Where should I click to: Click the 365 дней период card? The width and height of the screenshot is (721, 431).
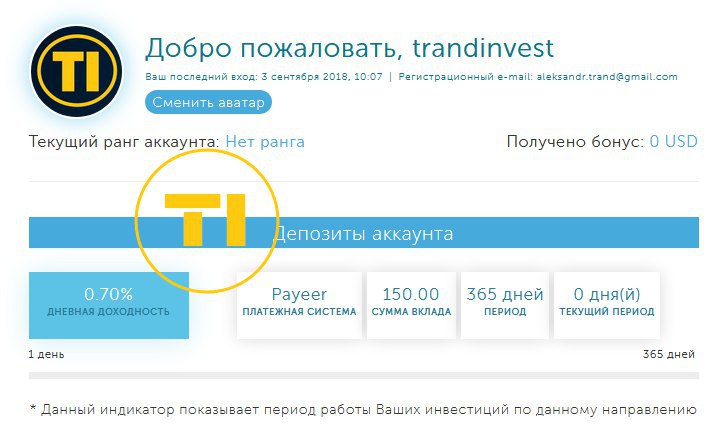pyautogui.click(x=505, y=305)
